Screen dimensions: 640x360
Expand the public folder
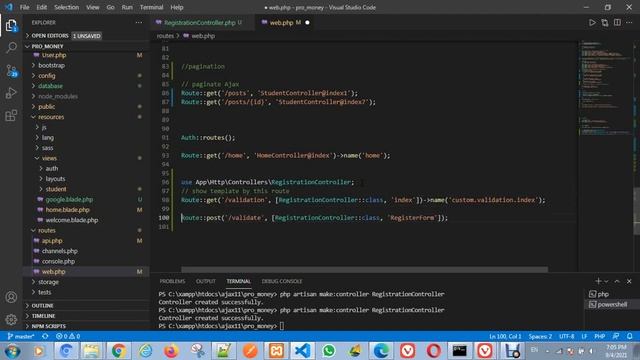(46, 107)
